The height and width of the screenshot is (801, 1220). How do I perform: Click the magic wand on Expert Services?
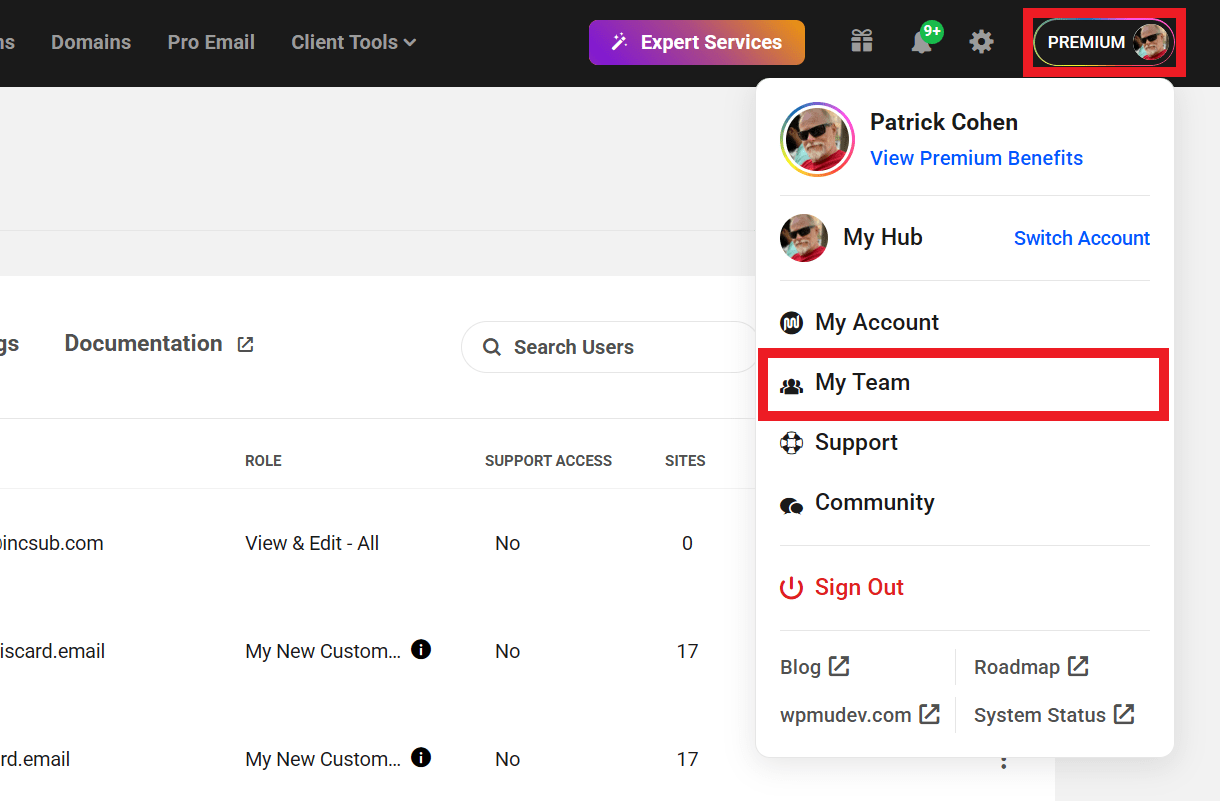pyautogui.click(x=620, y=42)
